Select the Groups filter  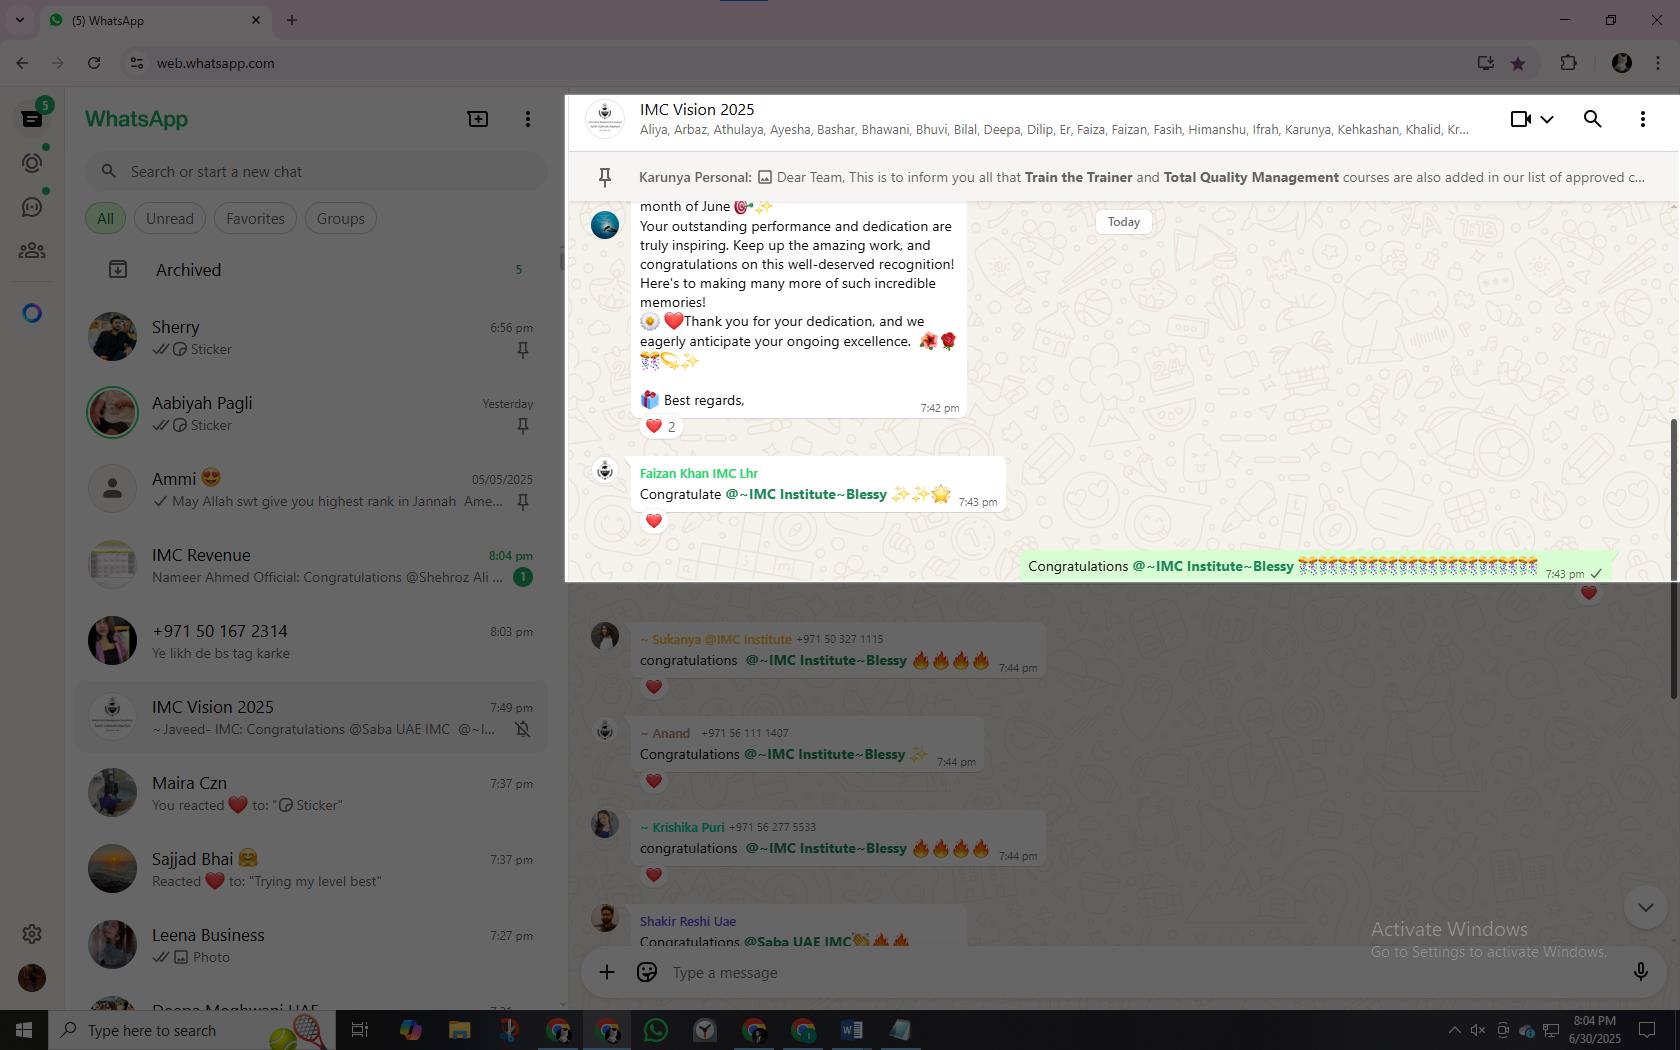[341, 218]
